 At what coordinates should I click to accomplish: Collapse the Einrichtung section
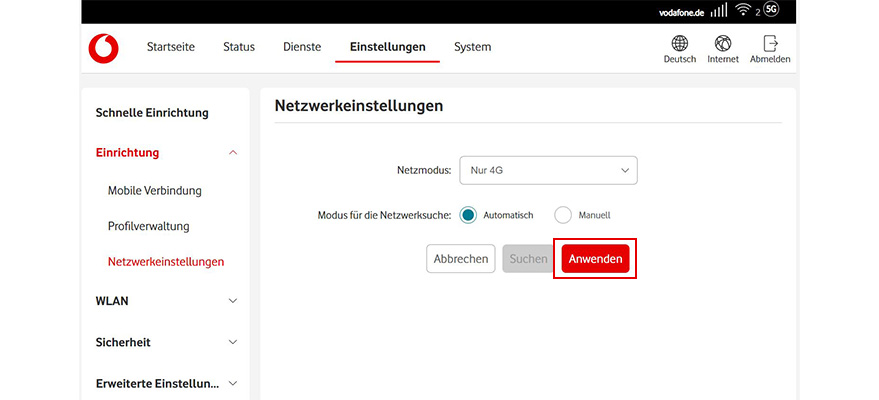pyautogui.click(x=233, y=153)
